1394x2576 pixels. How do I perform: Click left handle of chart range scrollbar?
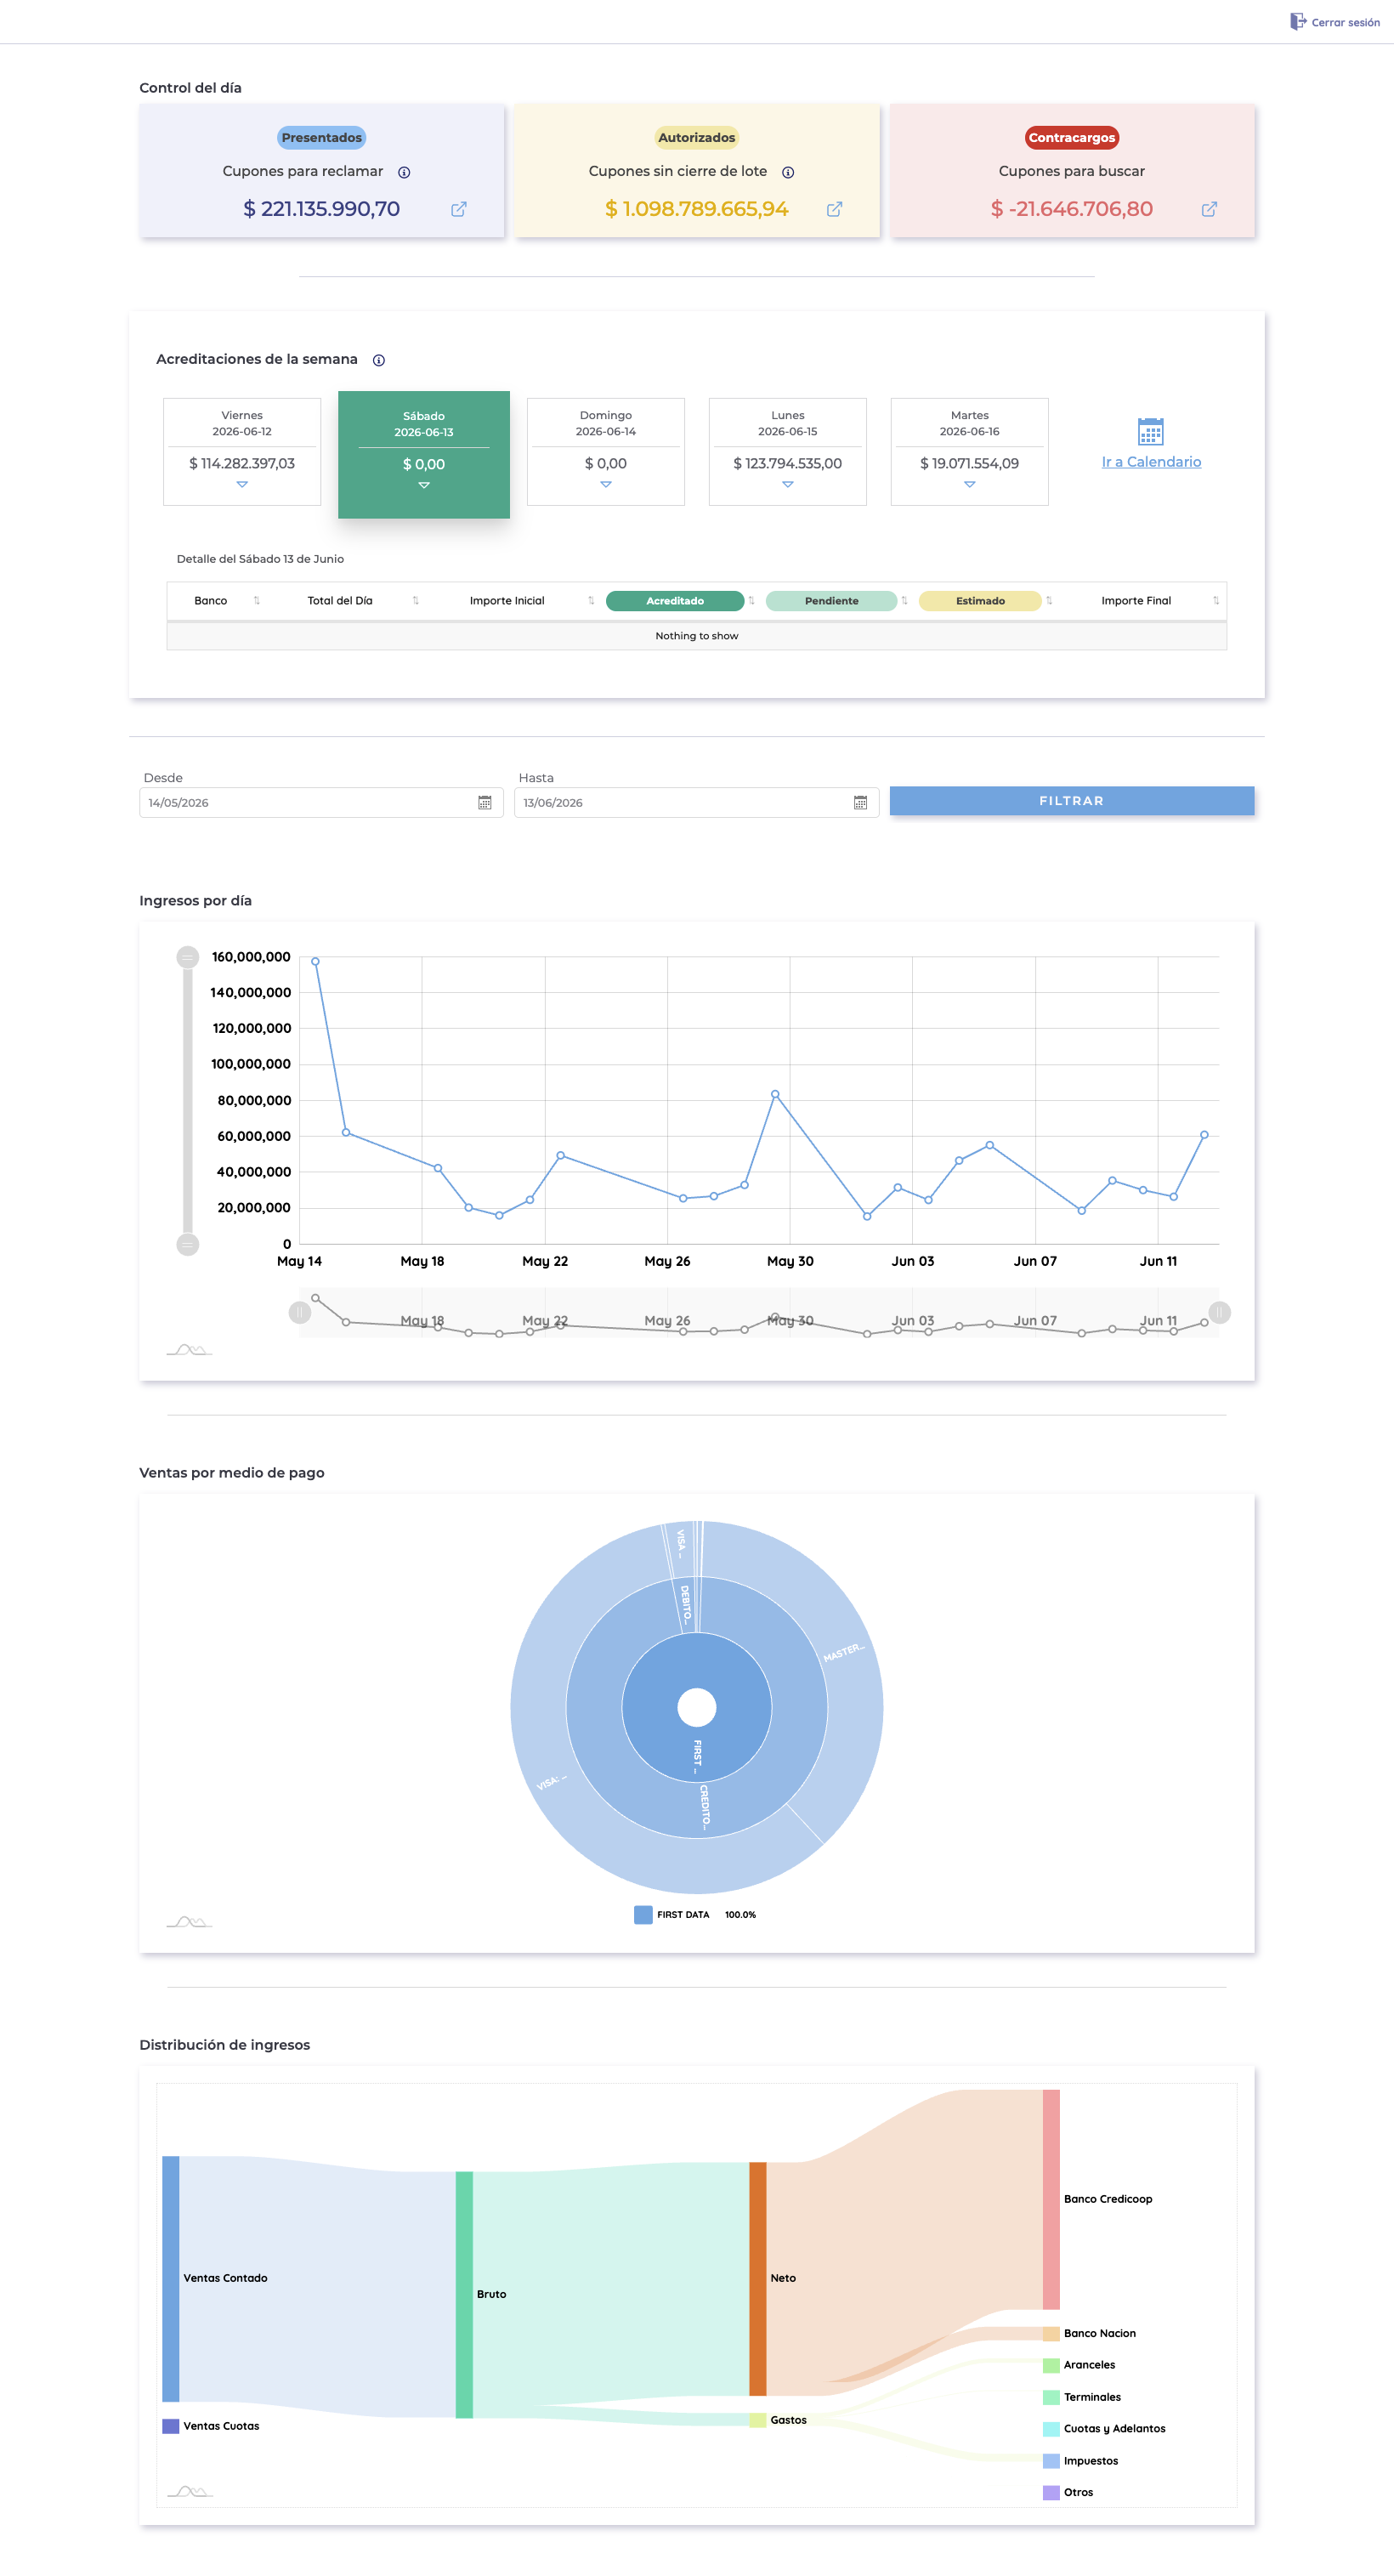tap(300, 1313)
